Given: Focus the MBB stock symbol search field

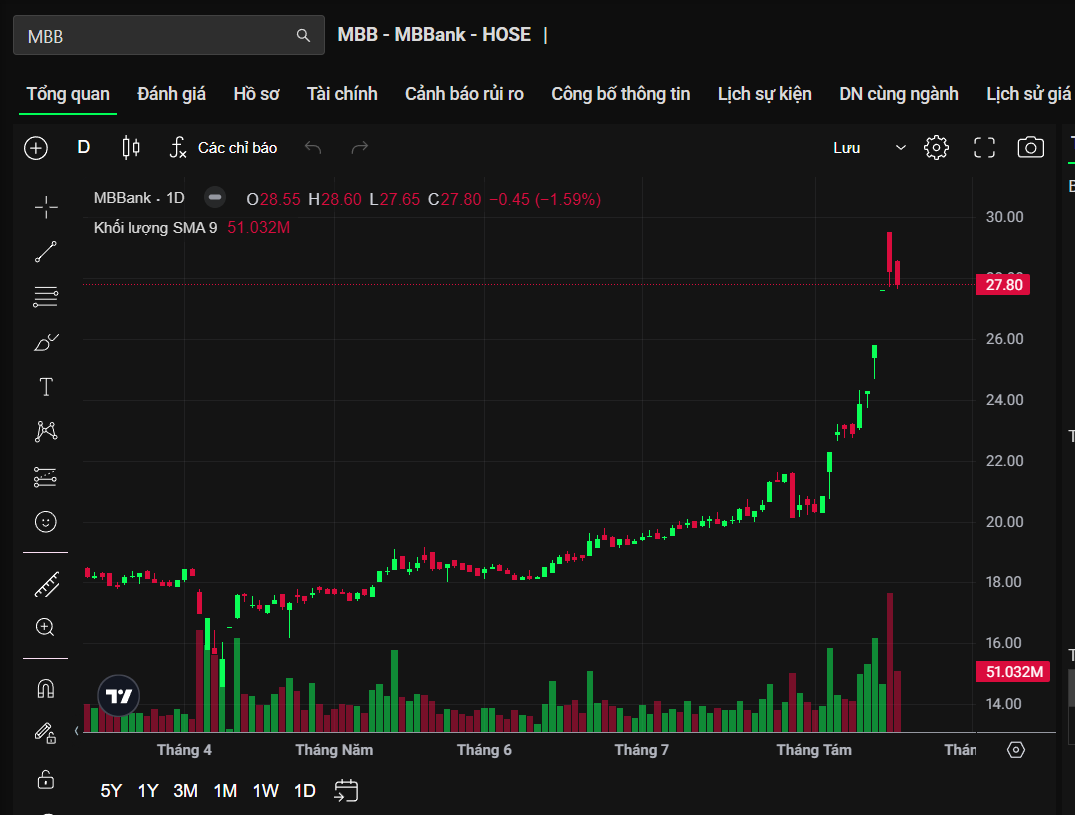Looking at the screenshot, I should click(169, 36).
